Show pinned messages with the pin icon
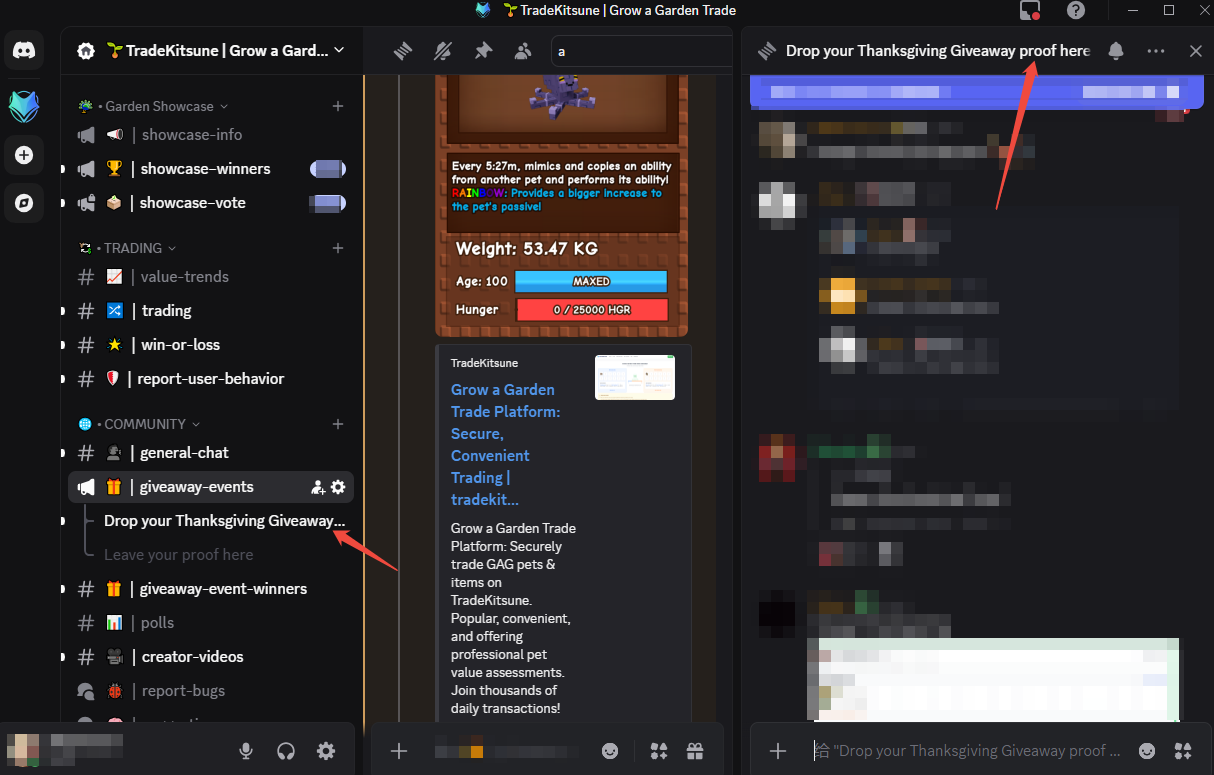 [483, 51]
